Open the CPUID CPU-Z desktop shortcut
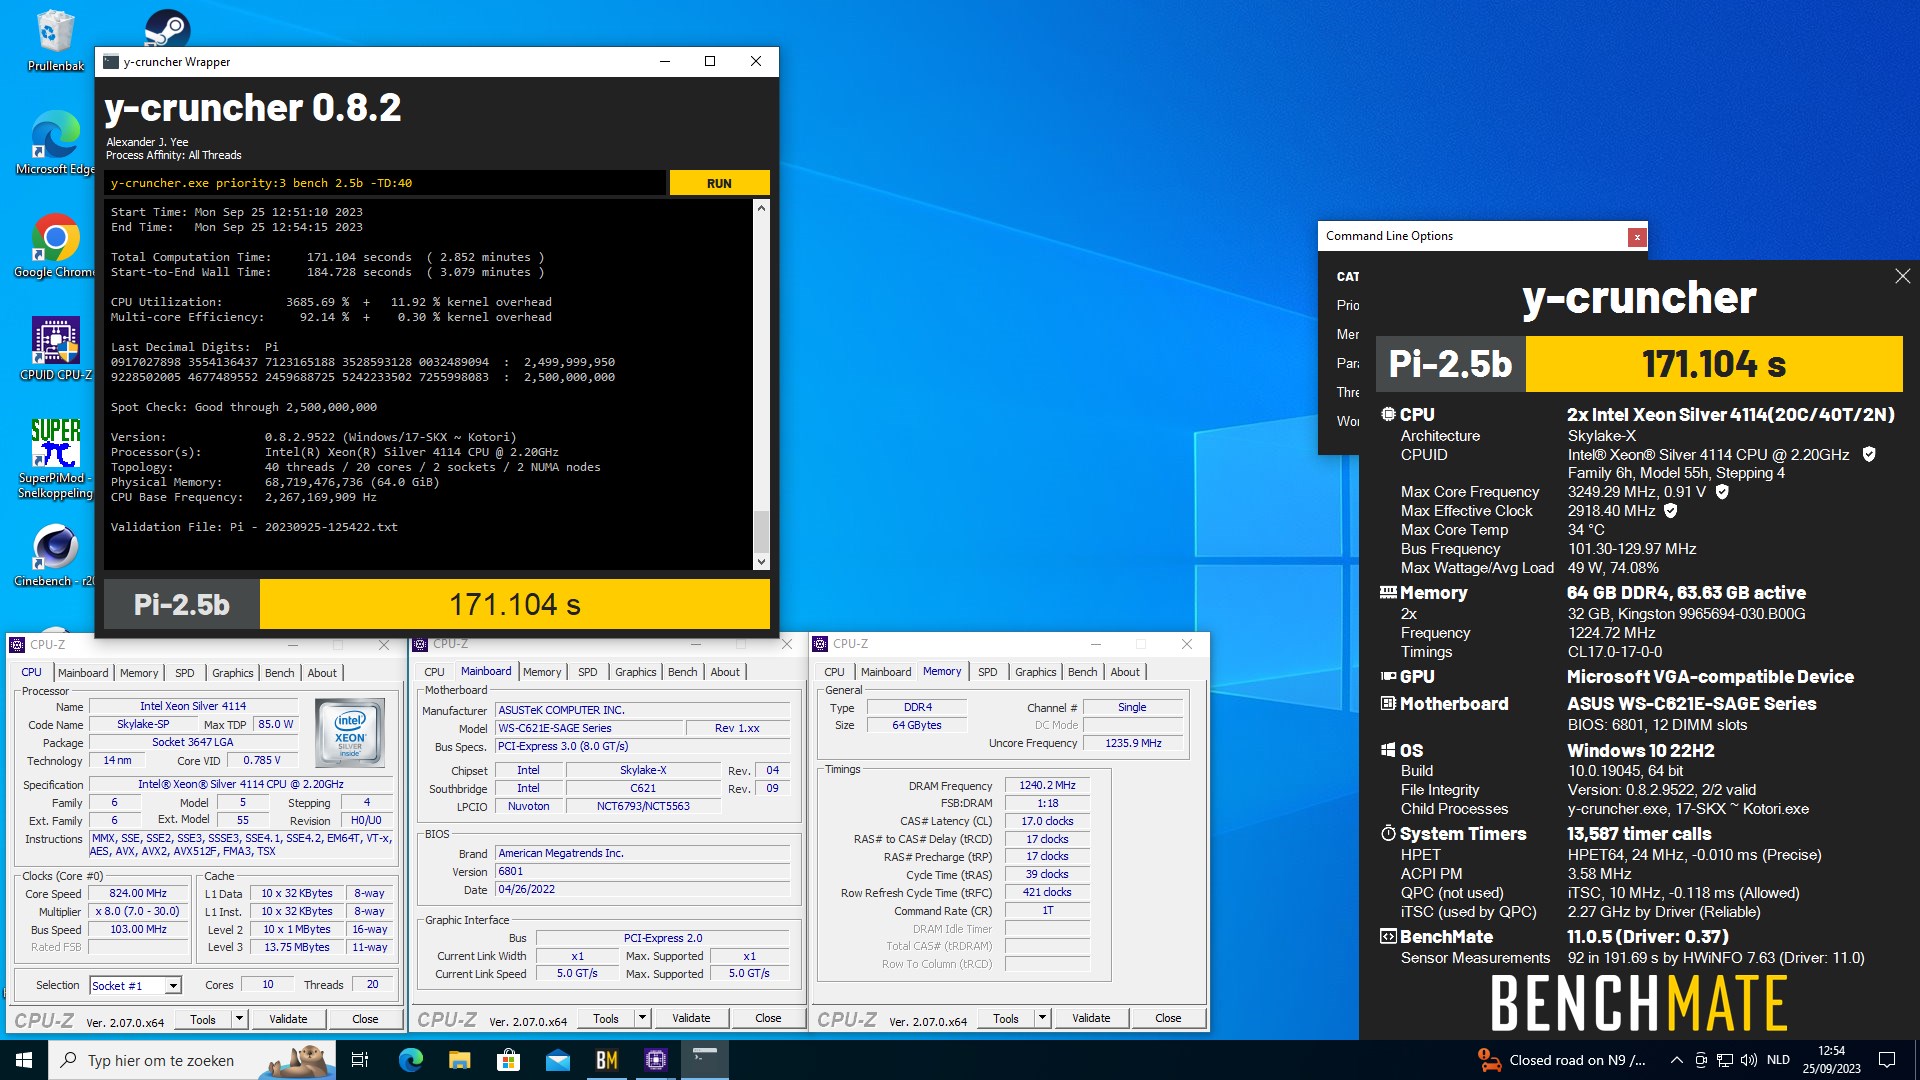 55,349
